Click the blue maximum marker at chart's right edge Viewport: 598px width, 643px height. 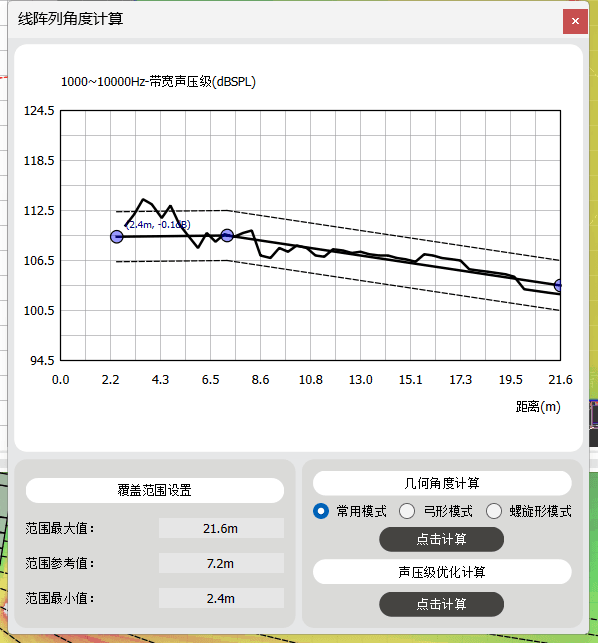(x=558, y=285)
